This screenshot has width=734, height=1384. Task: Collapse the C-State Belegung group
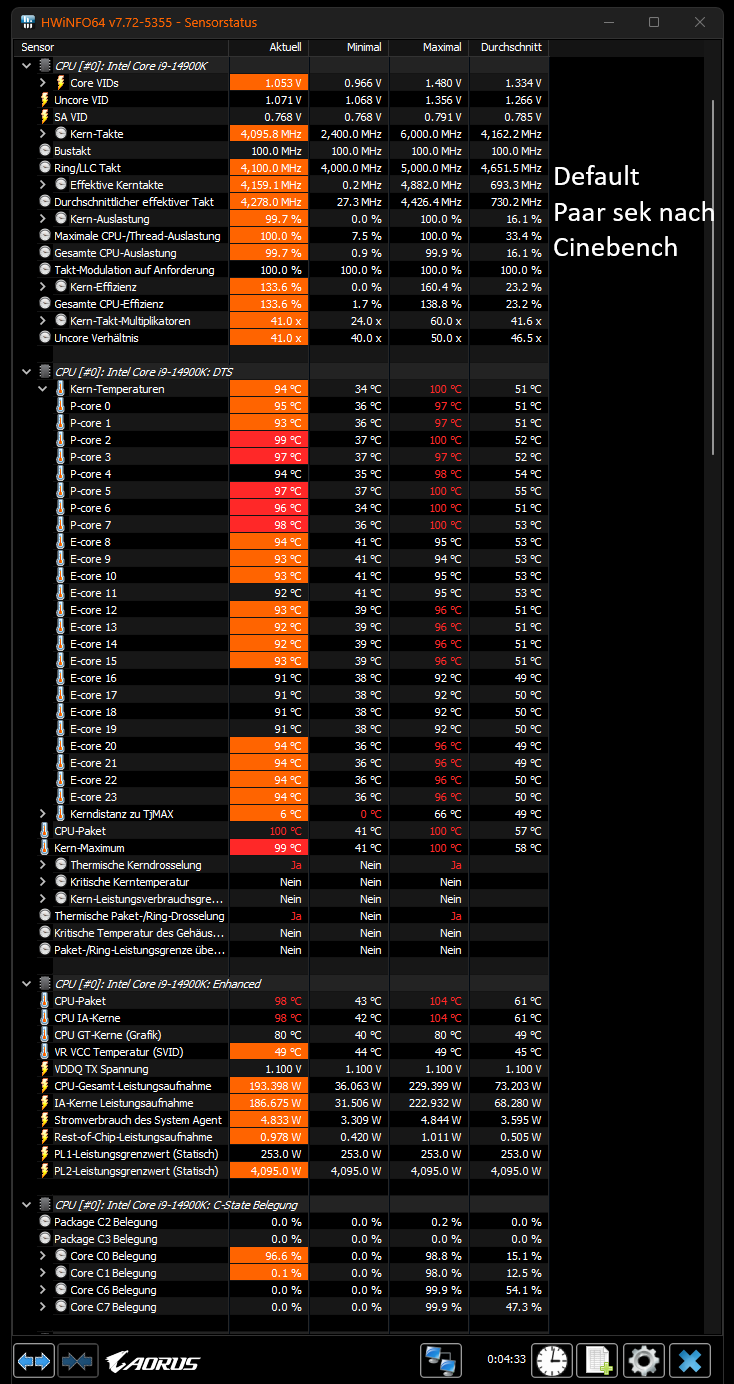[26, 1205]
